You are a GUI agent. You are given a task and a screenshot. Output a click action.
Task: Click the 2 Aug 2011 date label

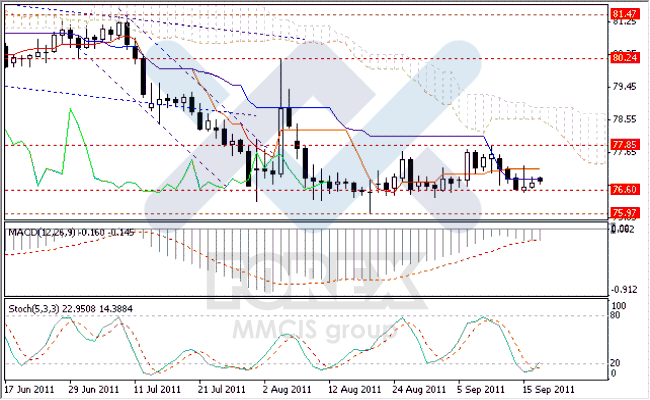287,390
